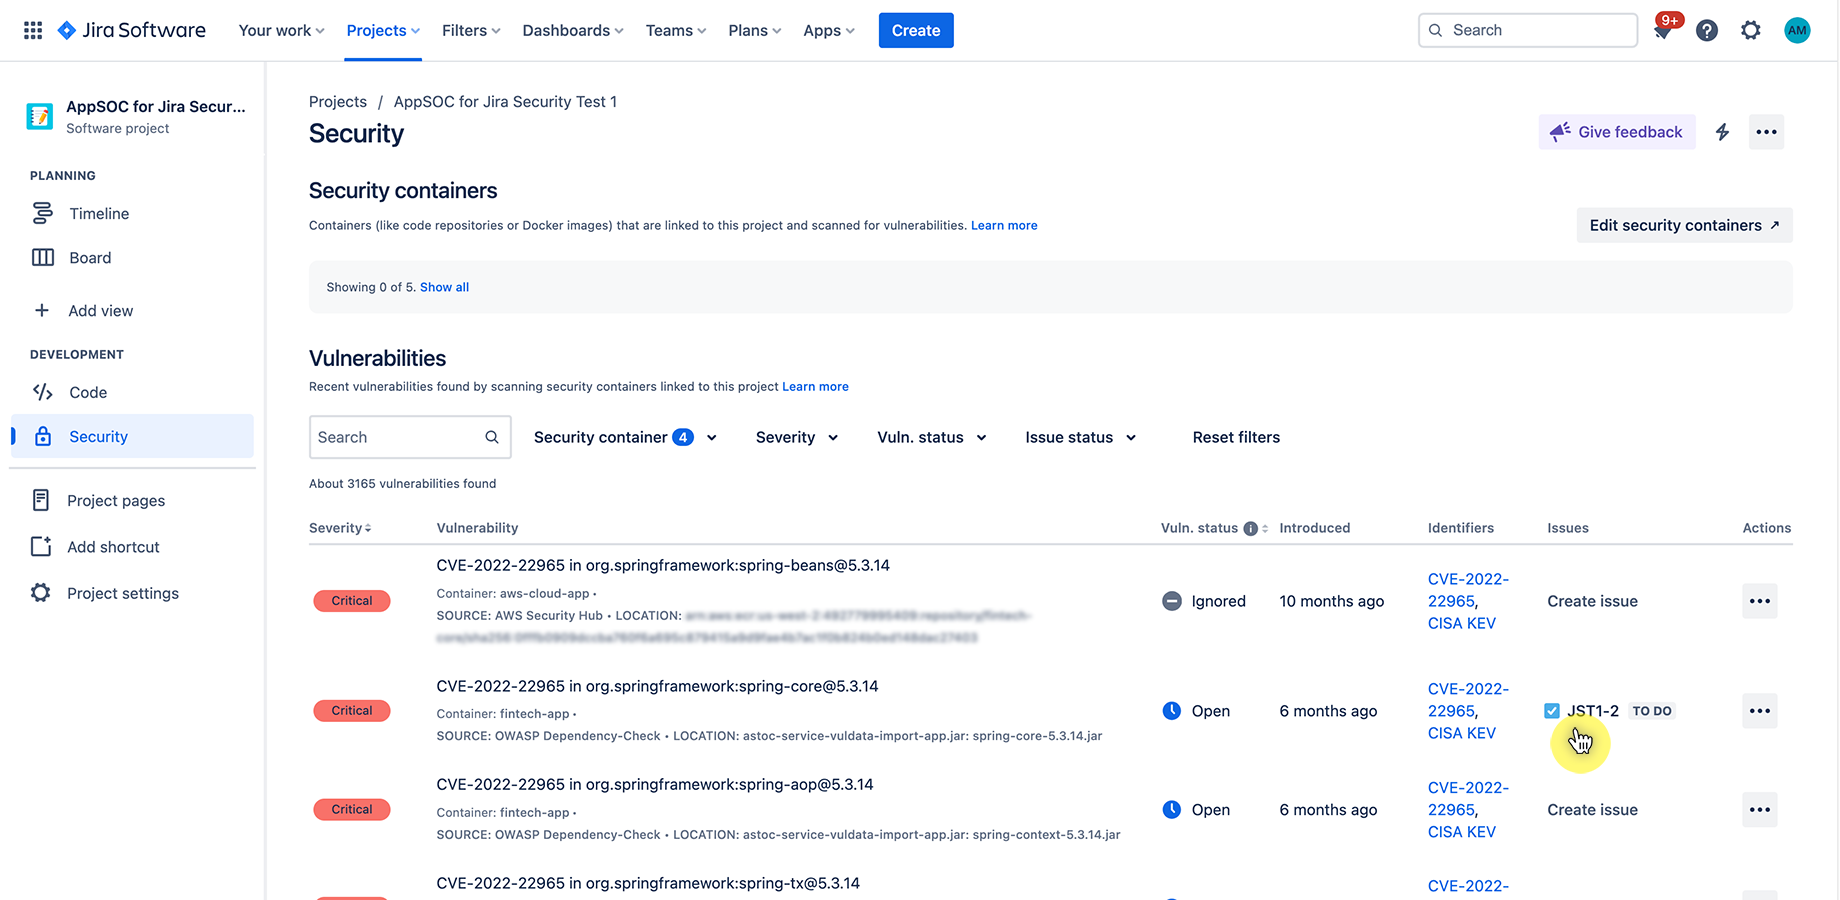Expand the Plans menu
This screenshot has width=1840, height=900.
755,31
